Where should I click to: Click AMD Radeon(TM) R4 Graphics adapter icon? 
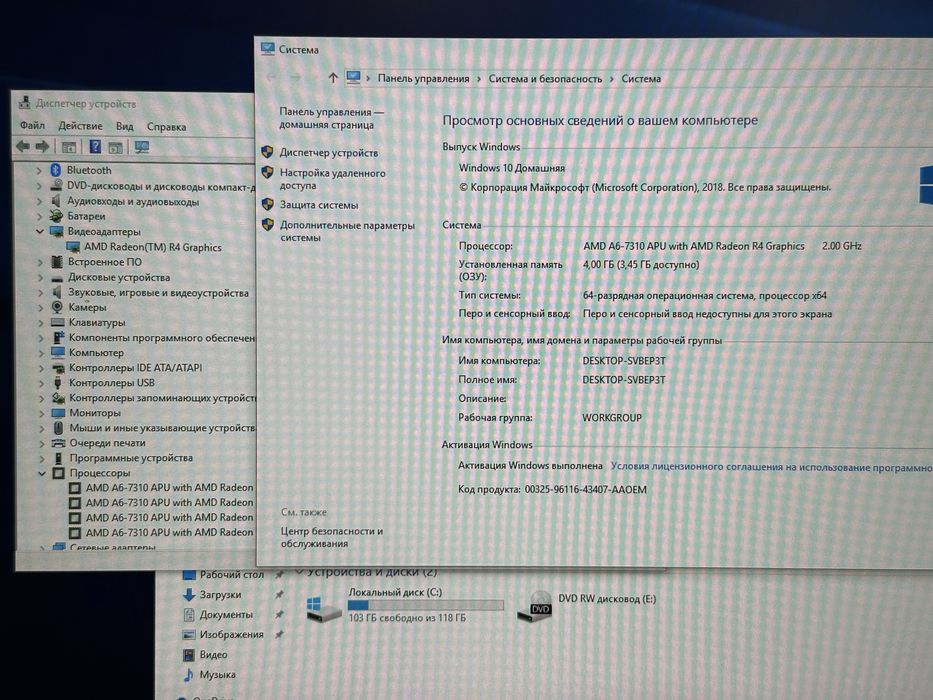(x=73, y=247)
